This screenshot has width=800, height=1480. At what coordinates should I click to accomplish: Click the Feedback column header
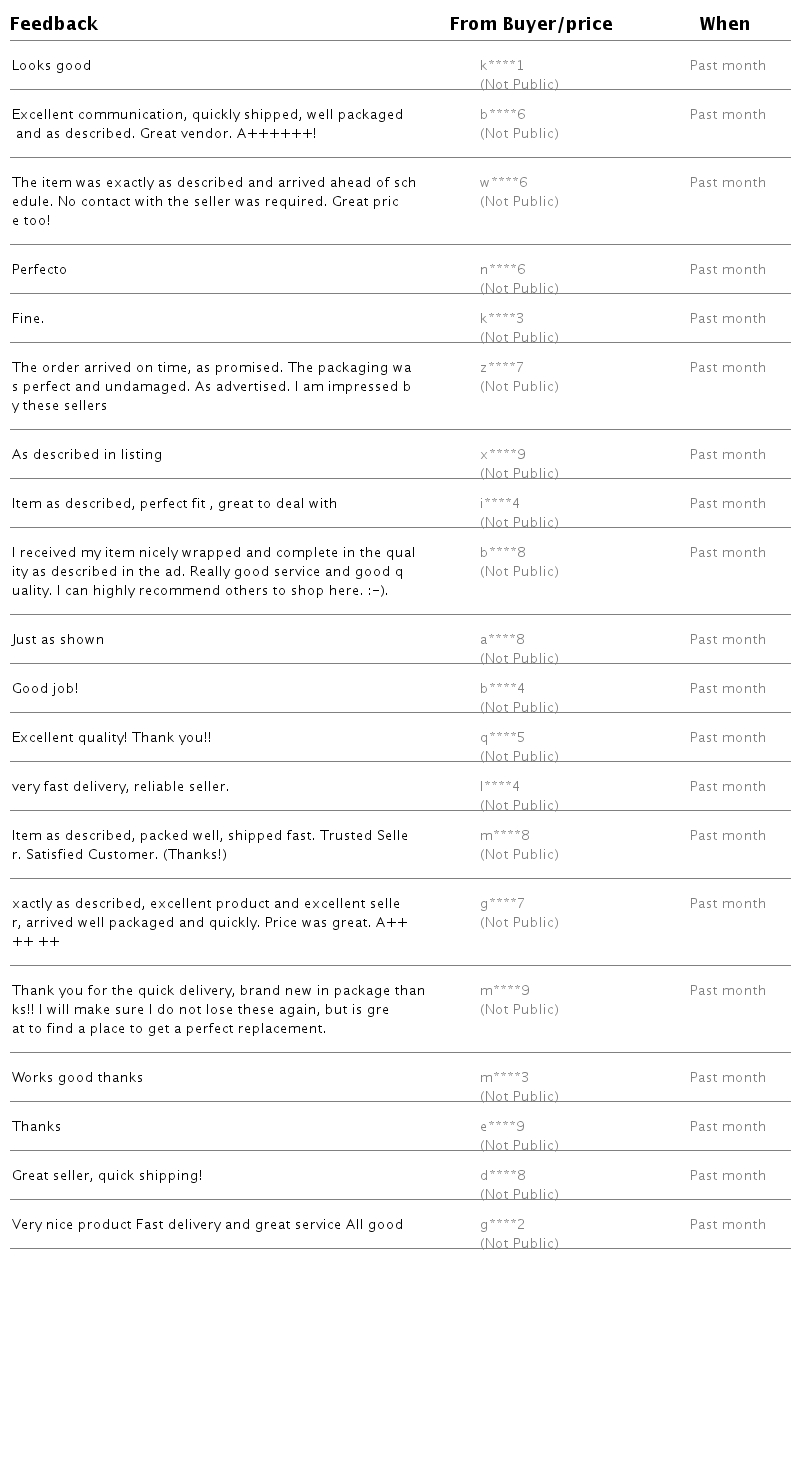coord(54,24)
